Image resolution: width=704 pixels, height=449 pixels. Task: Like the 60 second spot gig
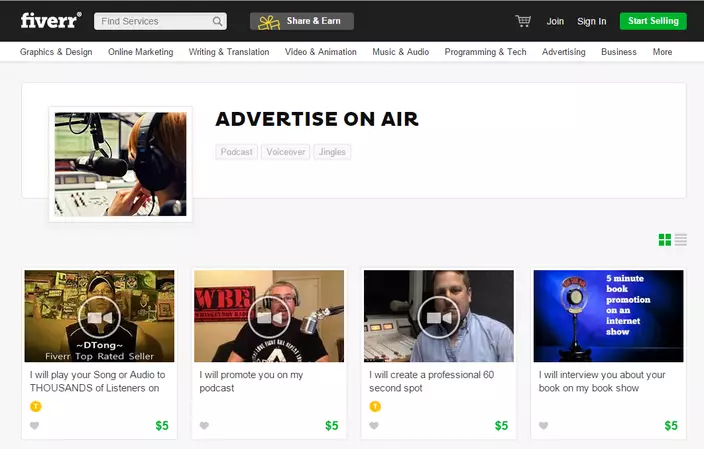click(x=374, y=426)
